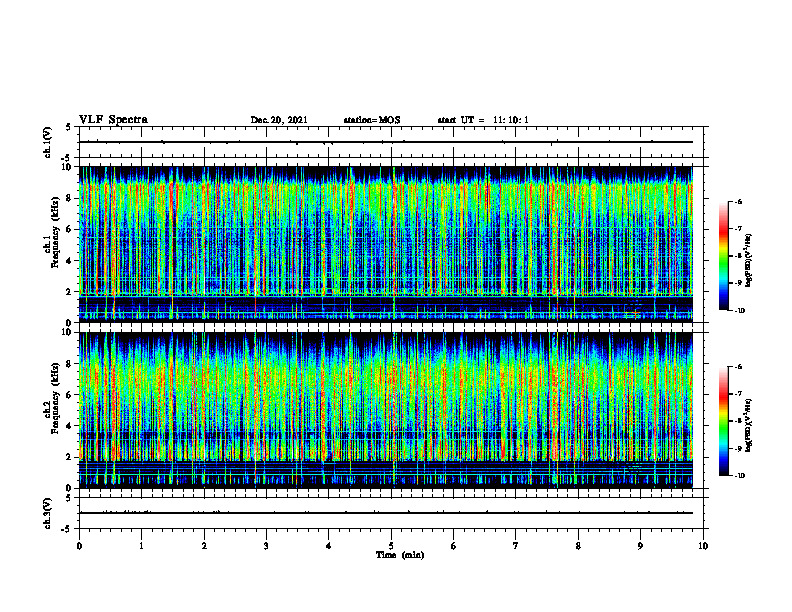Screen dimensions: 792x612
Task: Click the "-10" label on upper color bar
Action: (x=739, y=311)
